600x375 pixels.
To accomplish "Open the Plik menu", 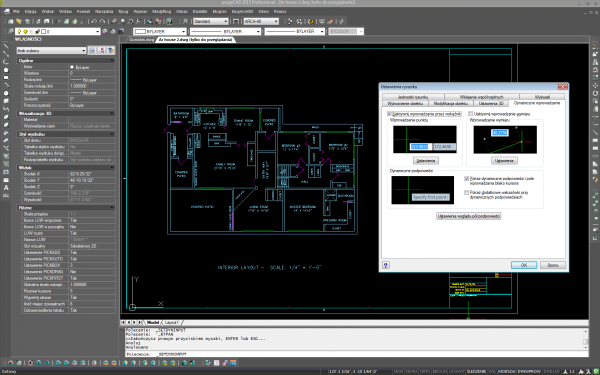I will pos(16,11).
